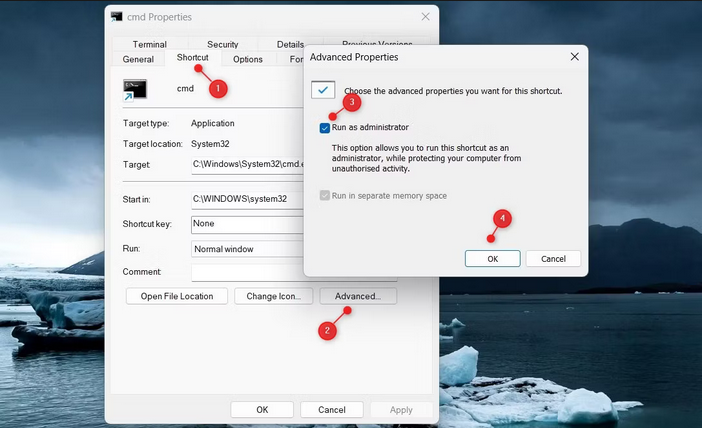
Task: Open Advanced shortcut settings
Action: [x=358, y=296]
